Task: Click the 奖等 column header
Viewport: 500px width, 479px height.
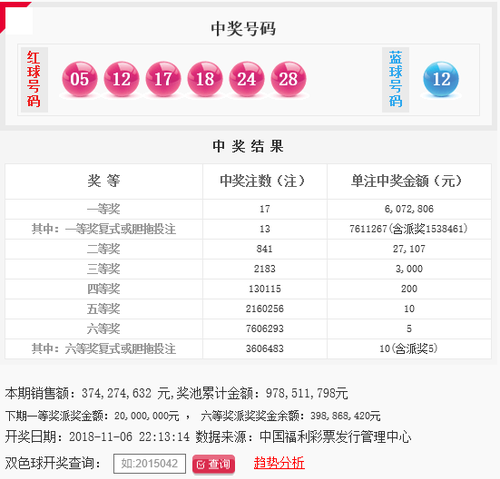Action: point(104,181)
